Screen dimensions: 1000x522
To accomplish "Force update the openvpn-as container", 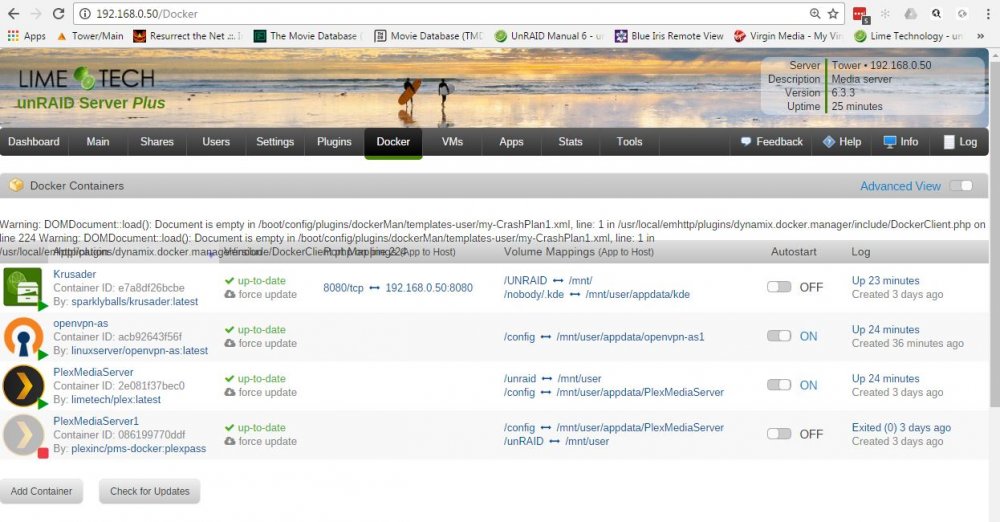I will coord(261,343).
